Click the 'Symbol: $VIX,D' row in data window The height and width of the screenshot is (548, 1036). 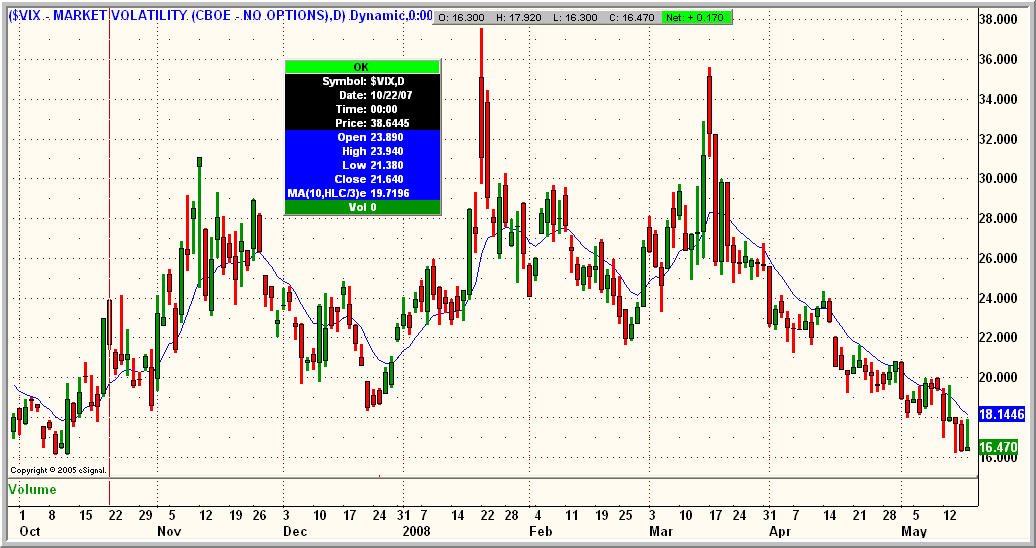(362, 81)
